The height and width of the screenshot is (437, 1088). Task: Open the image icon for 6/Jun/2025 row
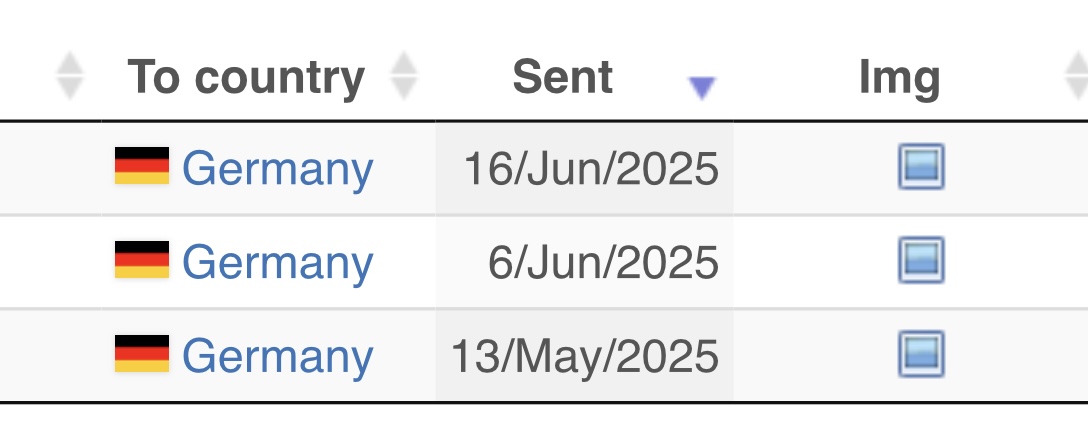(921, 260)
